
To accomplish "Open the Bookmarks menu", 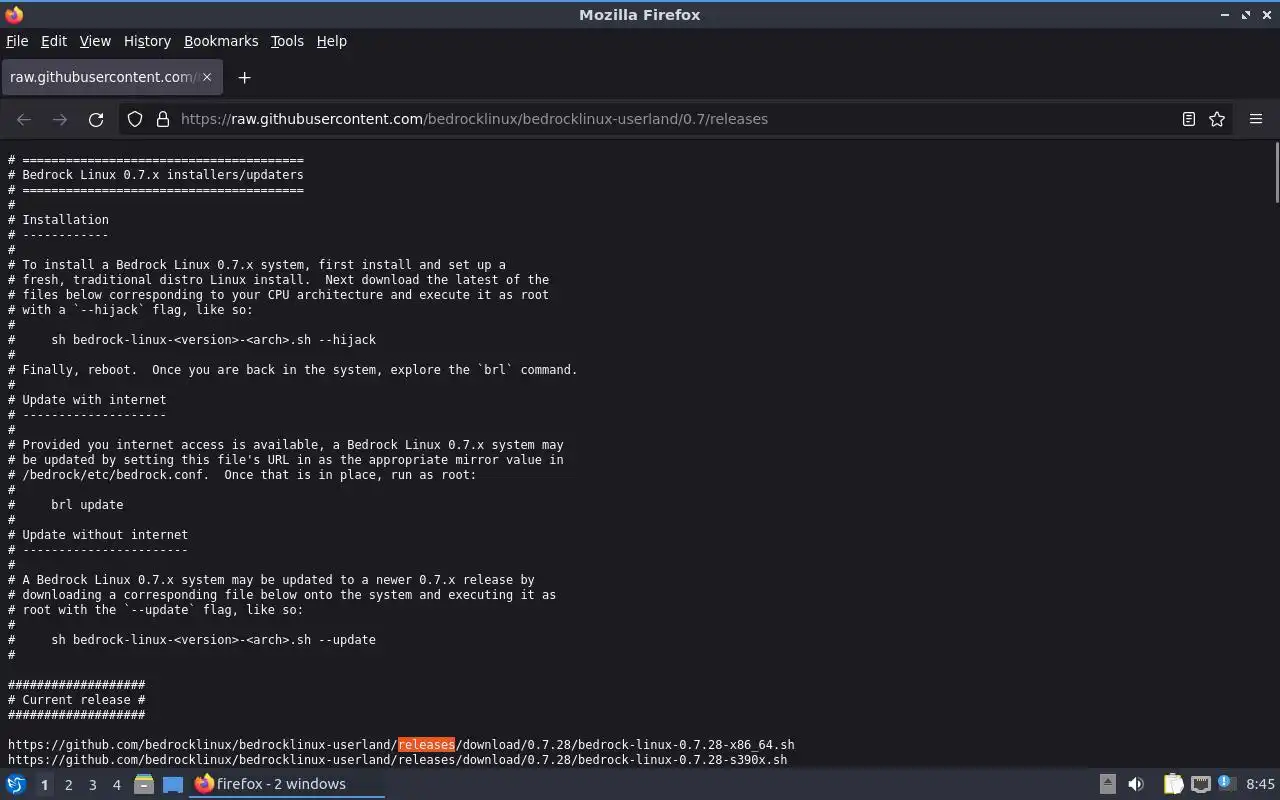I will [221, 41].
